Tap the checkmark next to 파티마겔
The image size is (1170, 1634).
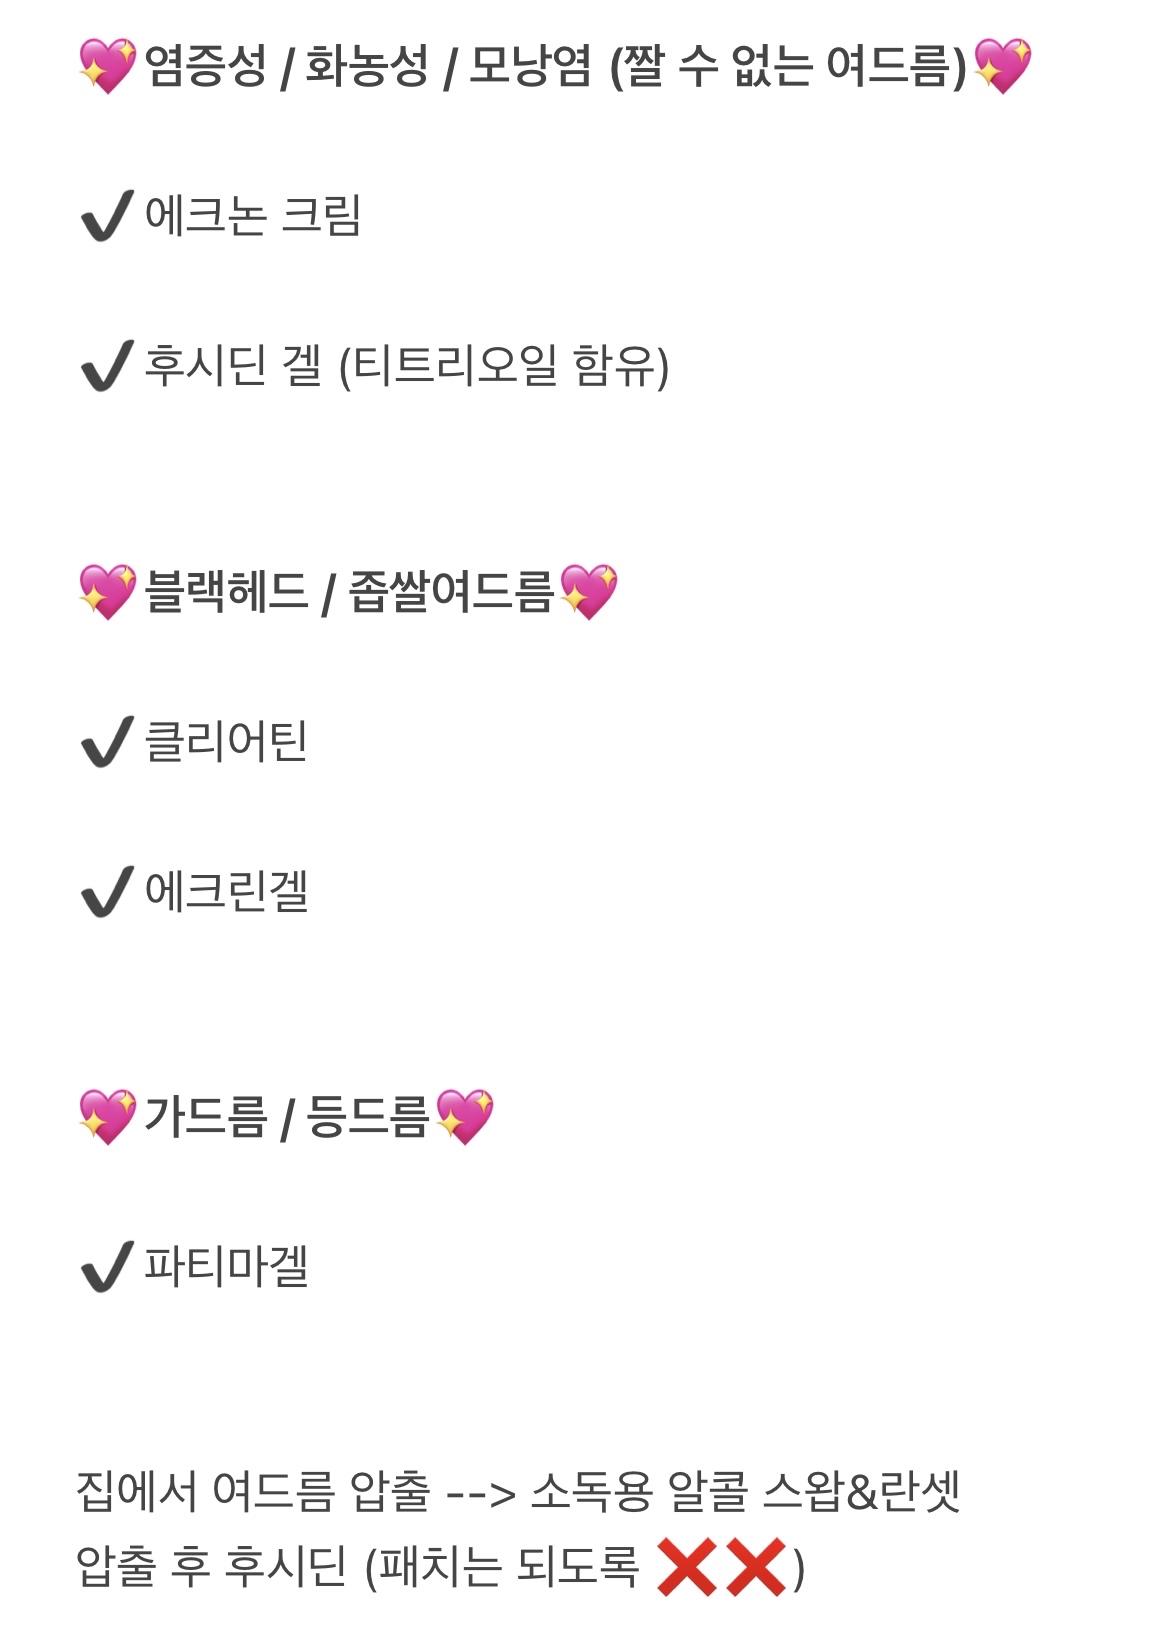[x=107, y=1267]
